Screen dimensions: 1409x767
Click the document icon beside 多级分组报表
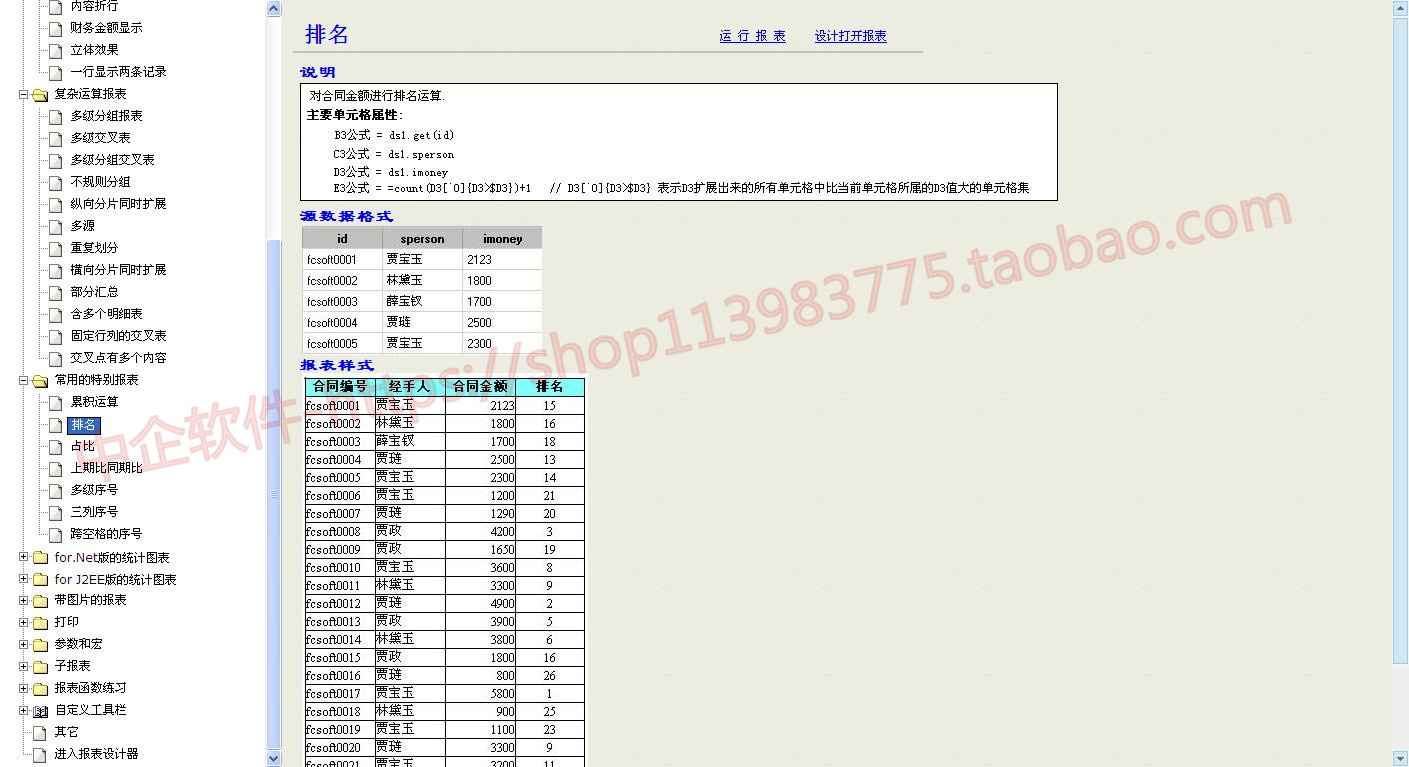[x=56, y=116]
